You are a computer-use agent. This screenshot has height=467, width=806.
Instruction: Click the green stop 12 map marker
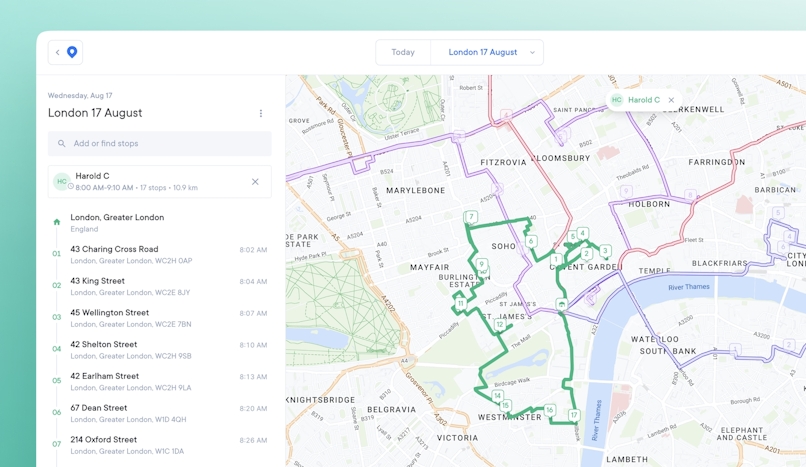pos(499,324)
